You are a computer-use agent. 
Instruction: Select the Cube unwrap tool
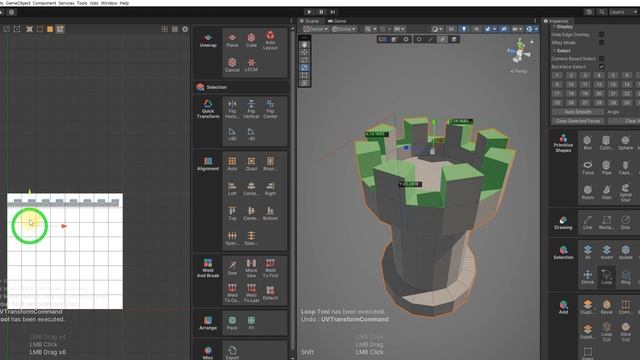(251, 40)
